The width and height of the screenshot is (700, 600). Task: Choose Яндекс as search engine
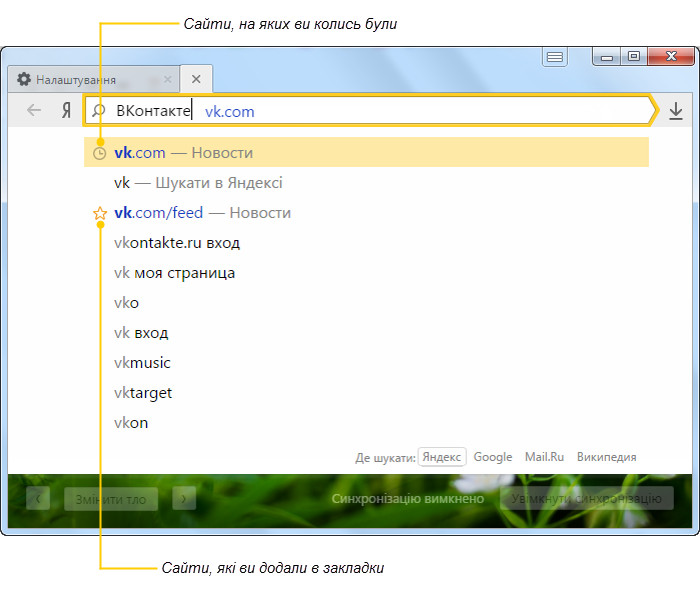click(x=442, y=457)
